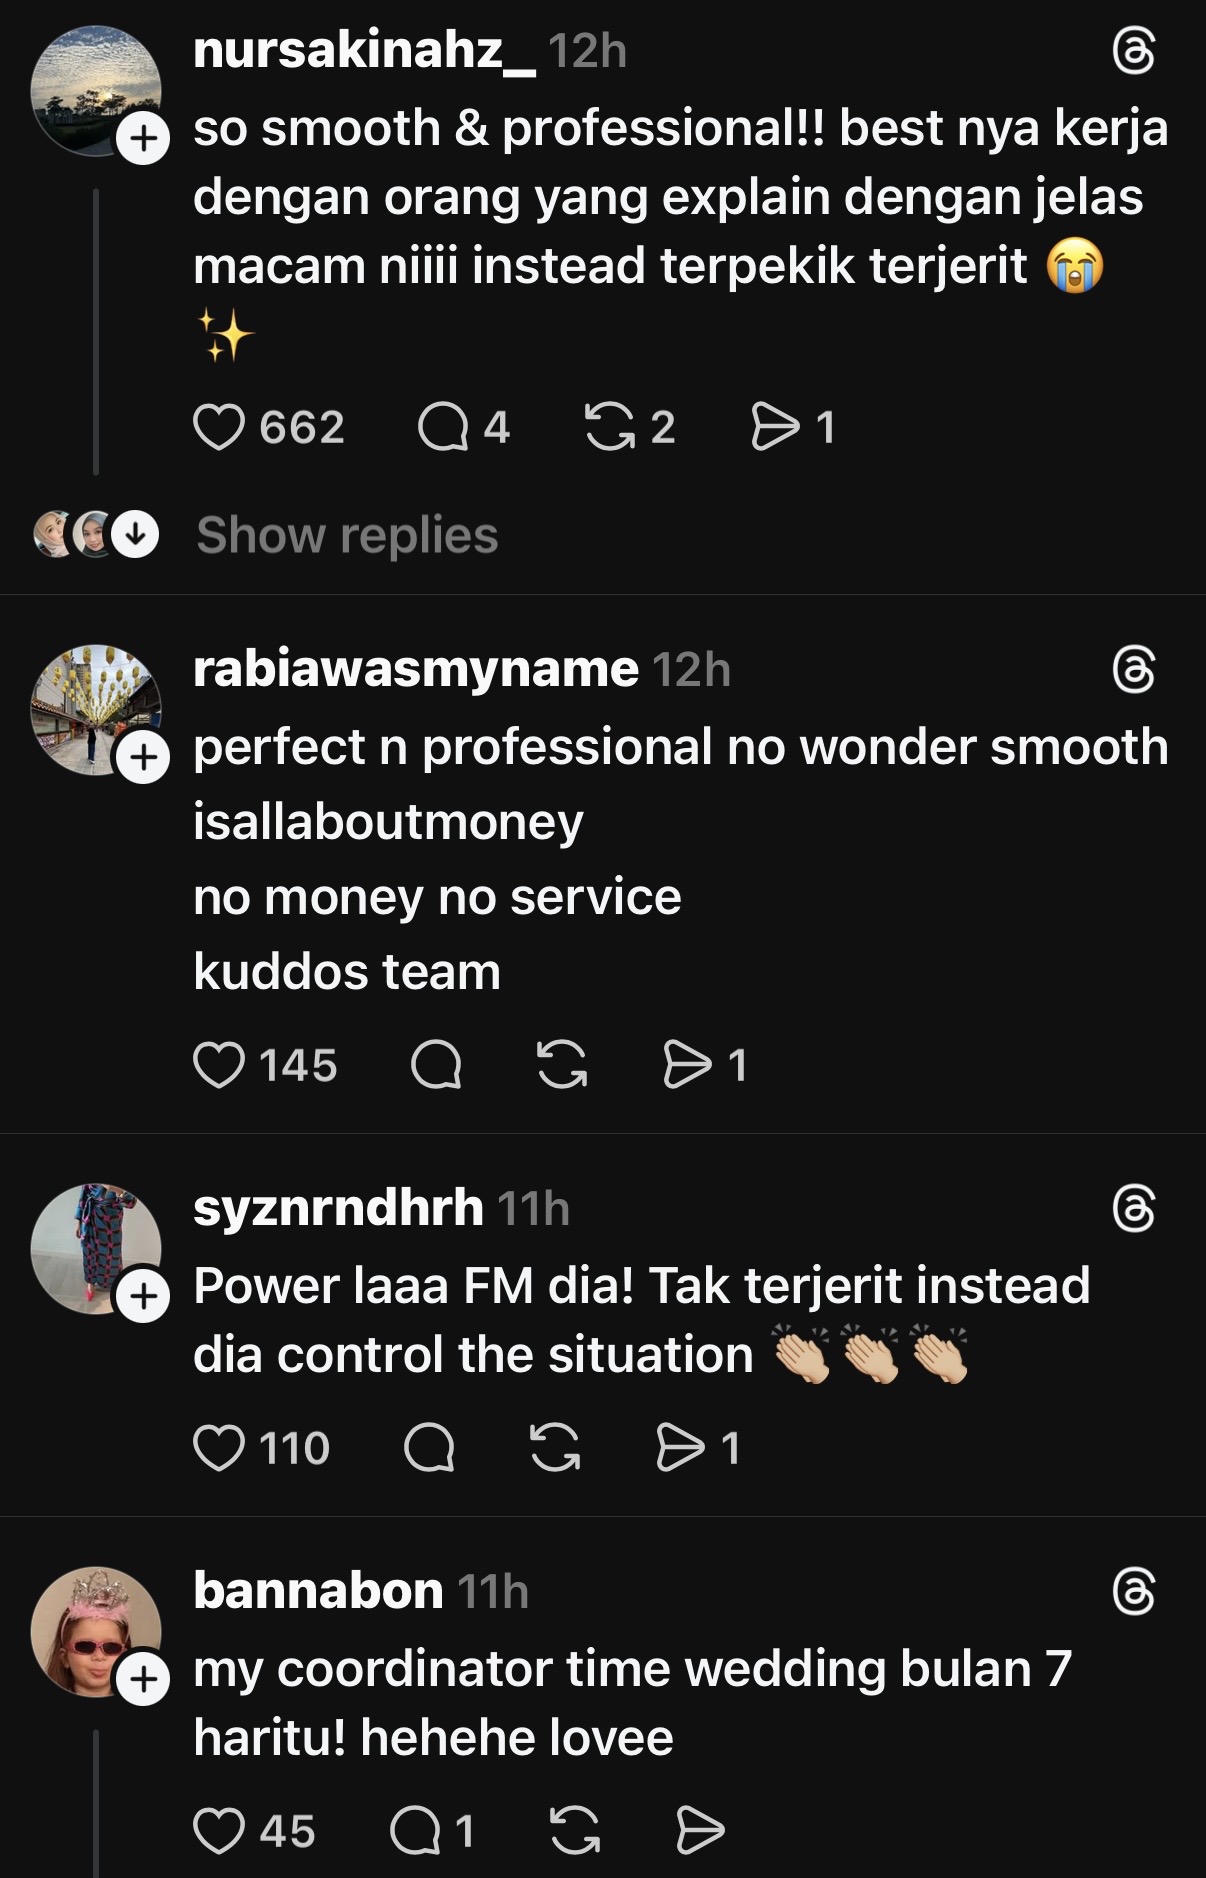Screen dimensions: 1206x1878
Task: Repost rabiawasmyname's comment
Action: 562,1065
